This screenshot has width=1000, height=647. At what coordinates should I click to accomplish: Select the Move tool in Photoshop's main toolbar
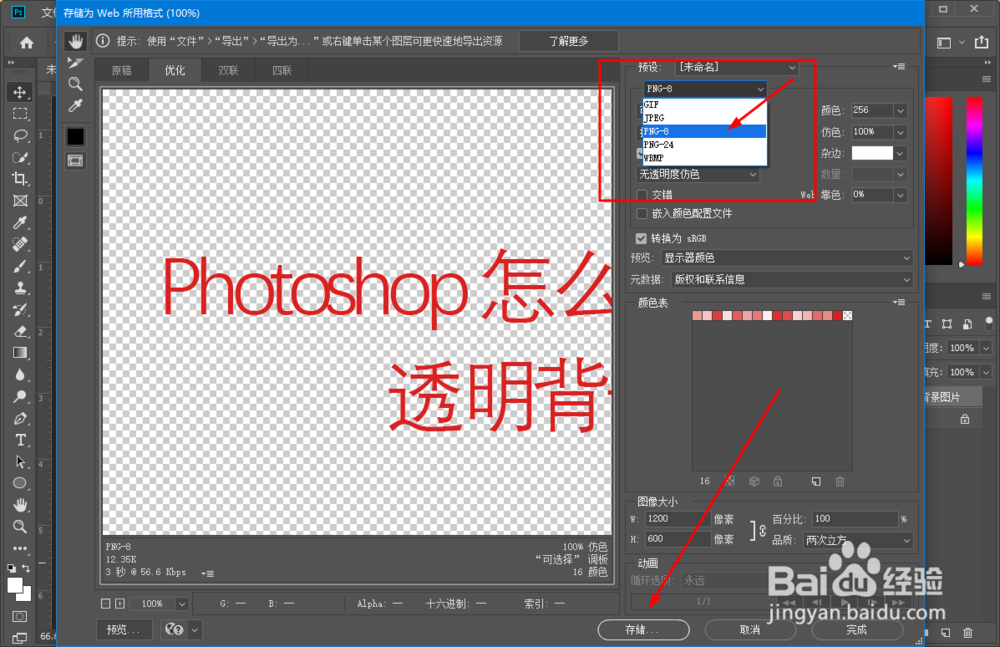pos(21,91)
